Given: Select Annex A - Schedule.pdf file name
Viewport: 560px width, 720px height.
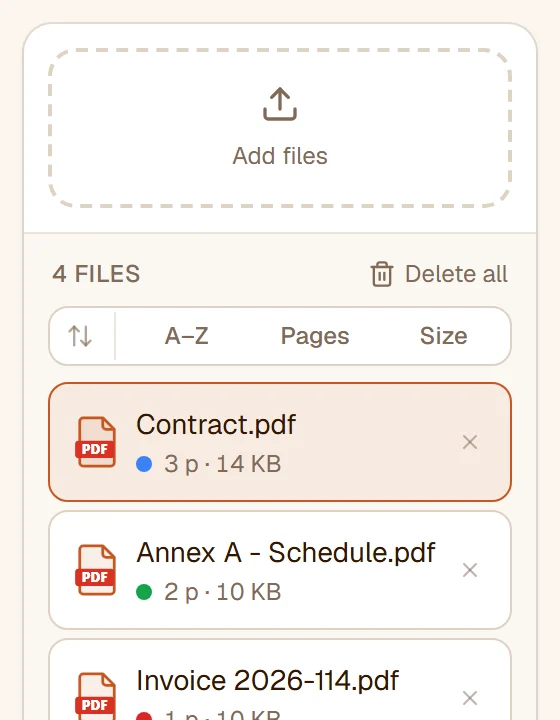Looking at the screenshot, I should pos(286,552).
